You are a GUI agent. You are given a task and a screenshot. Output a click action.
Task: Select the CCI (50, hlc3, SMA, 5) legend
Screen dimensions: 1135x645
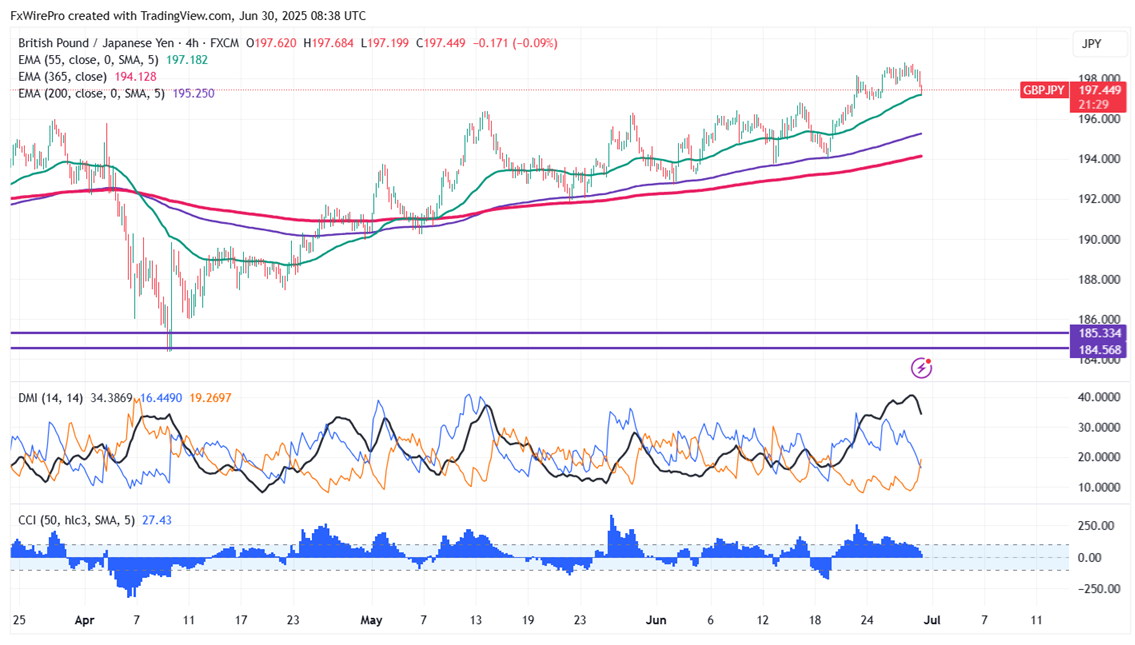coord(76,520)
